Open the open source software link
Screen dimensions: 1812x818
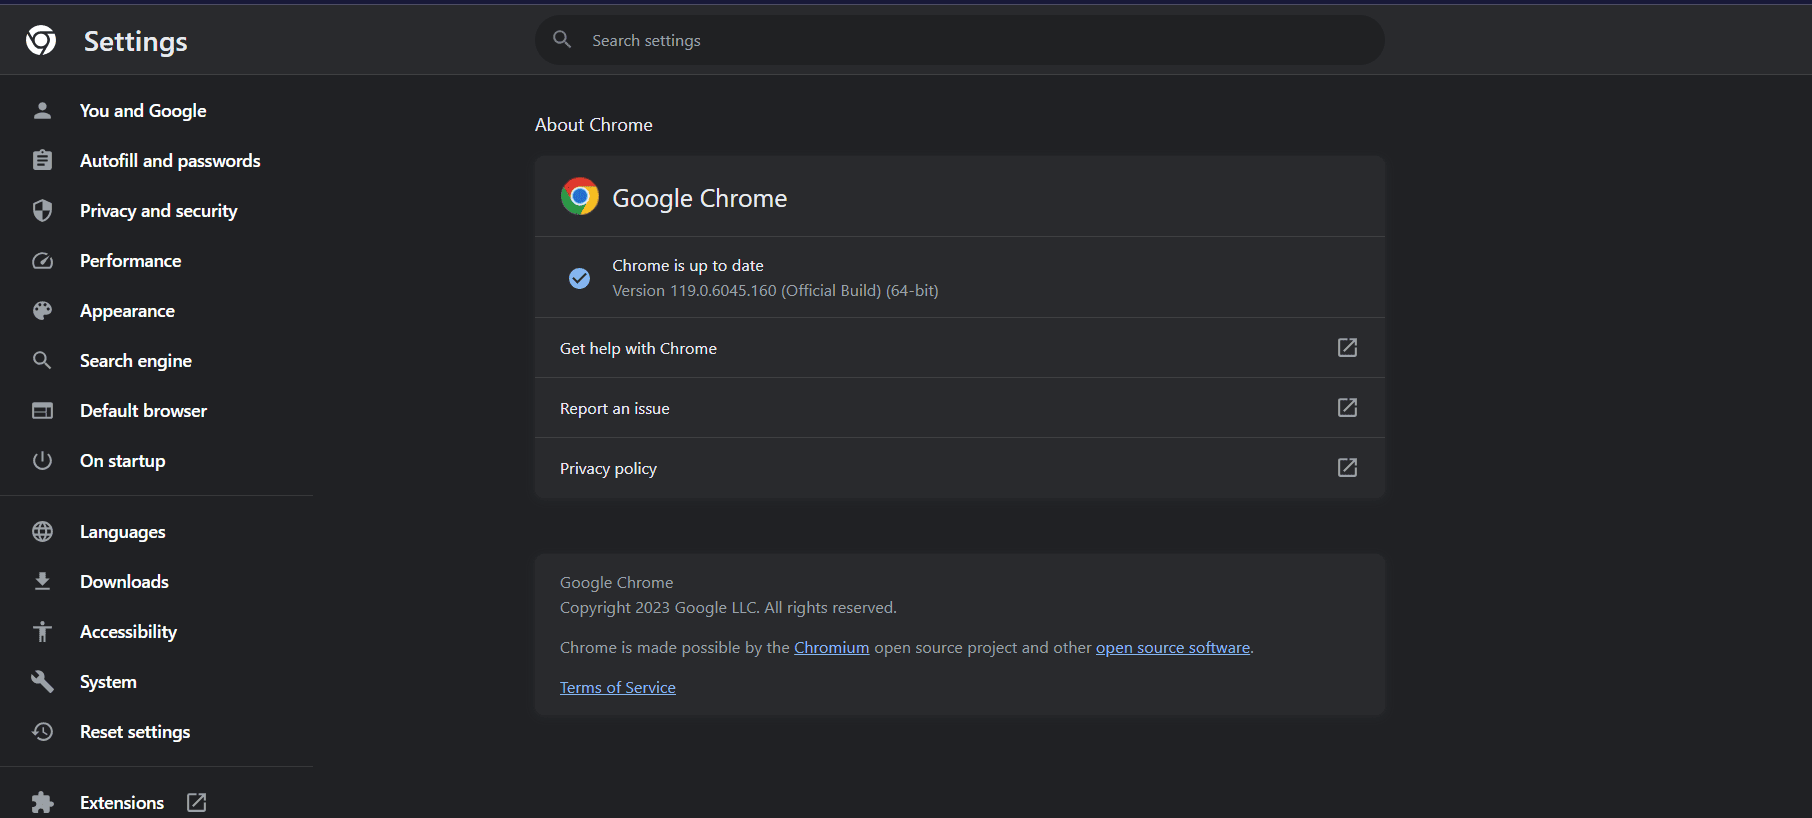1173,647
